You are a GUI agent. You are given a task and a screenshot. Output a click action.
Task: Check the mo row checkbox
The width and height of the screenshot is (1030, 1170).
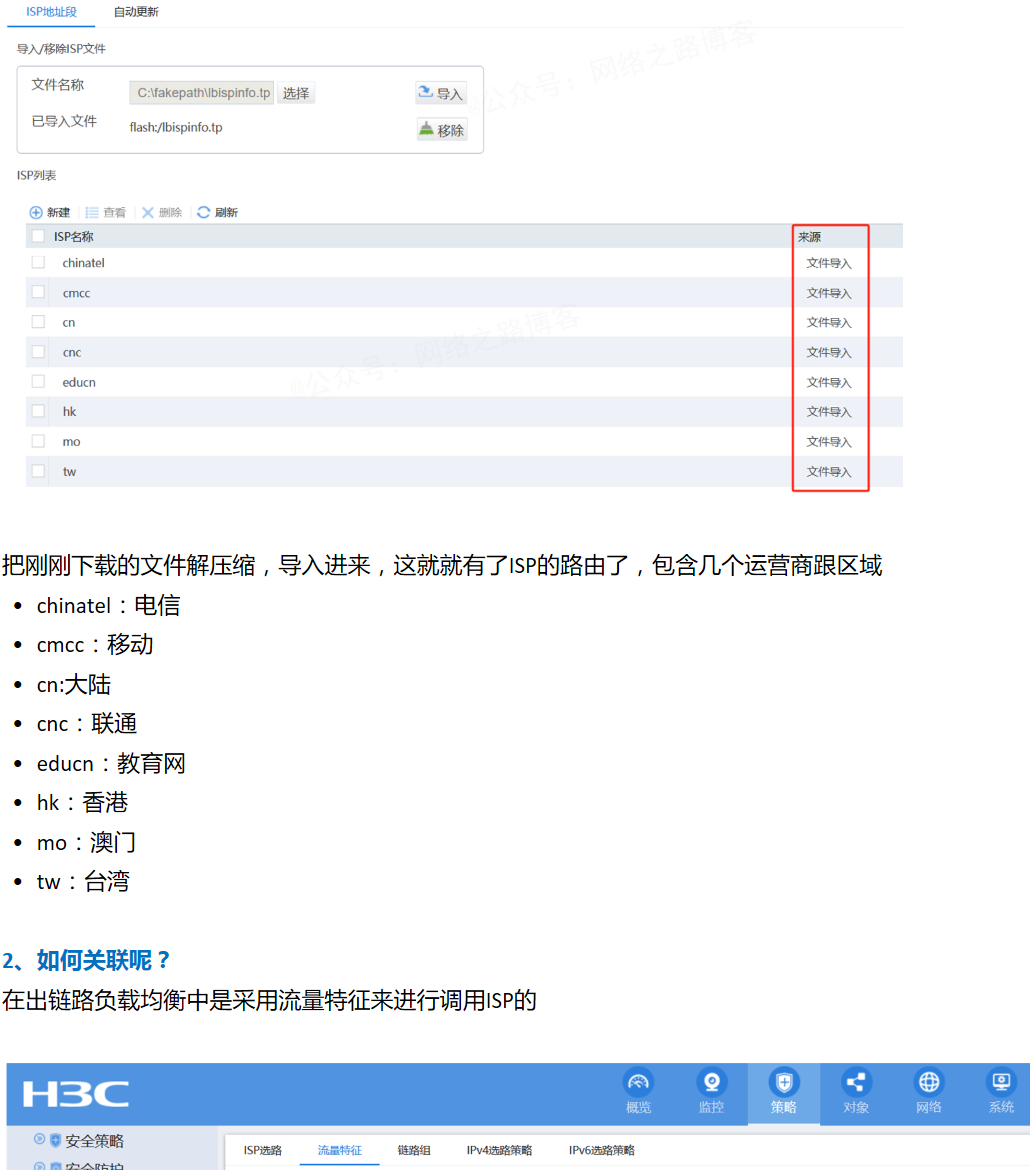[38, 442]
